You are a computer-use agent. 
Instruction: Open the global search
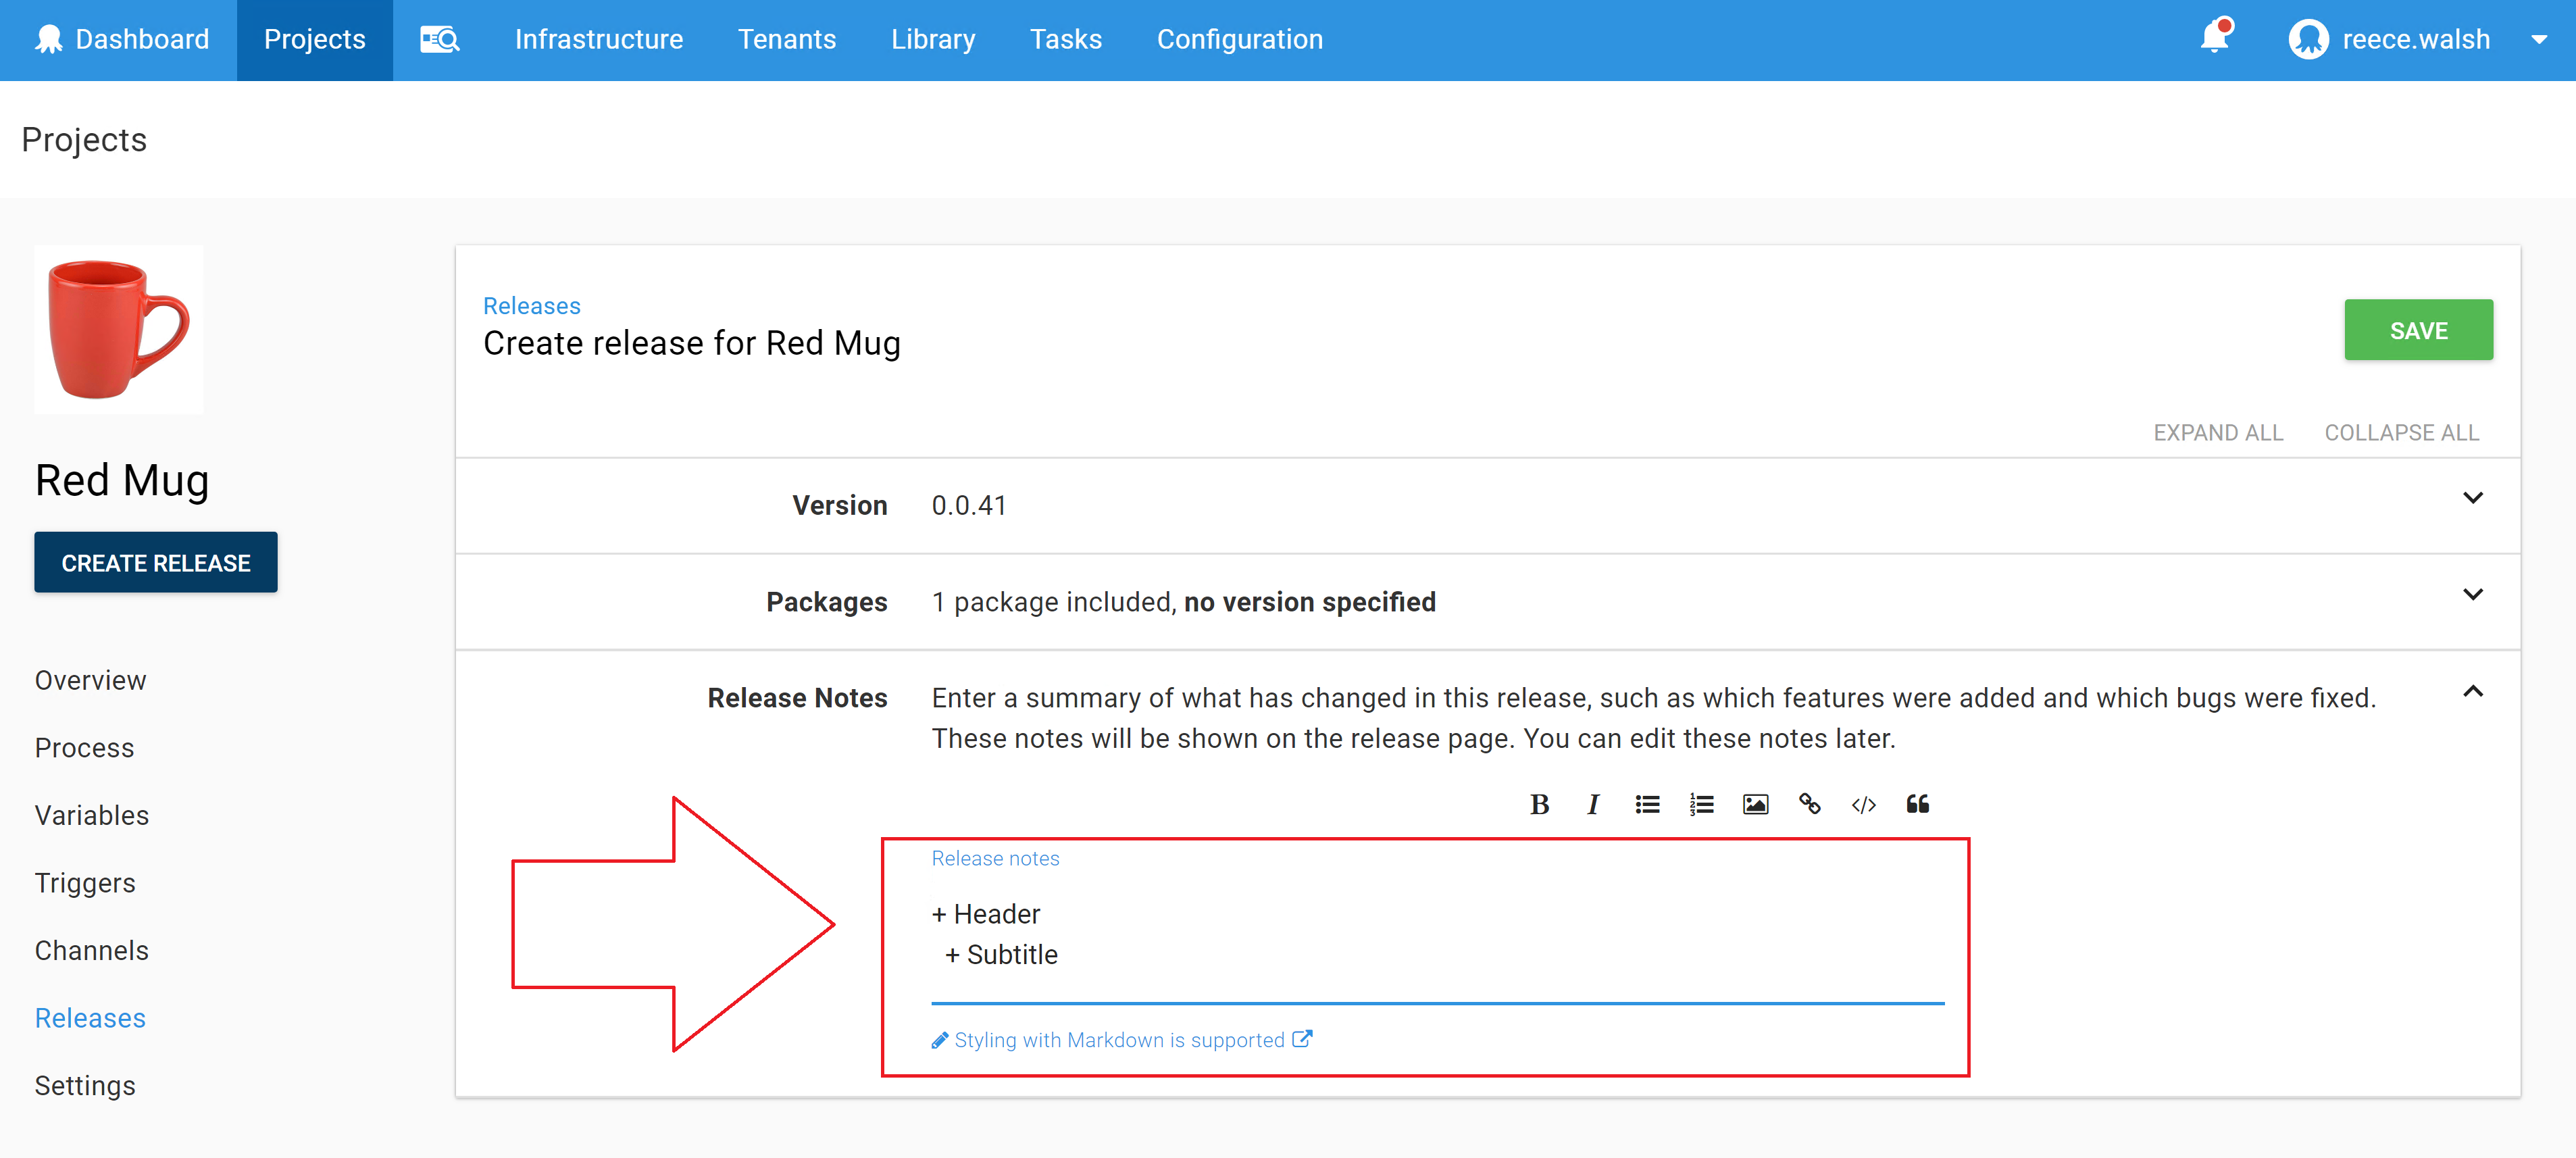pos(440,39)
